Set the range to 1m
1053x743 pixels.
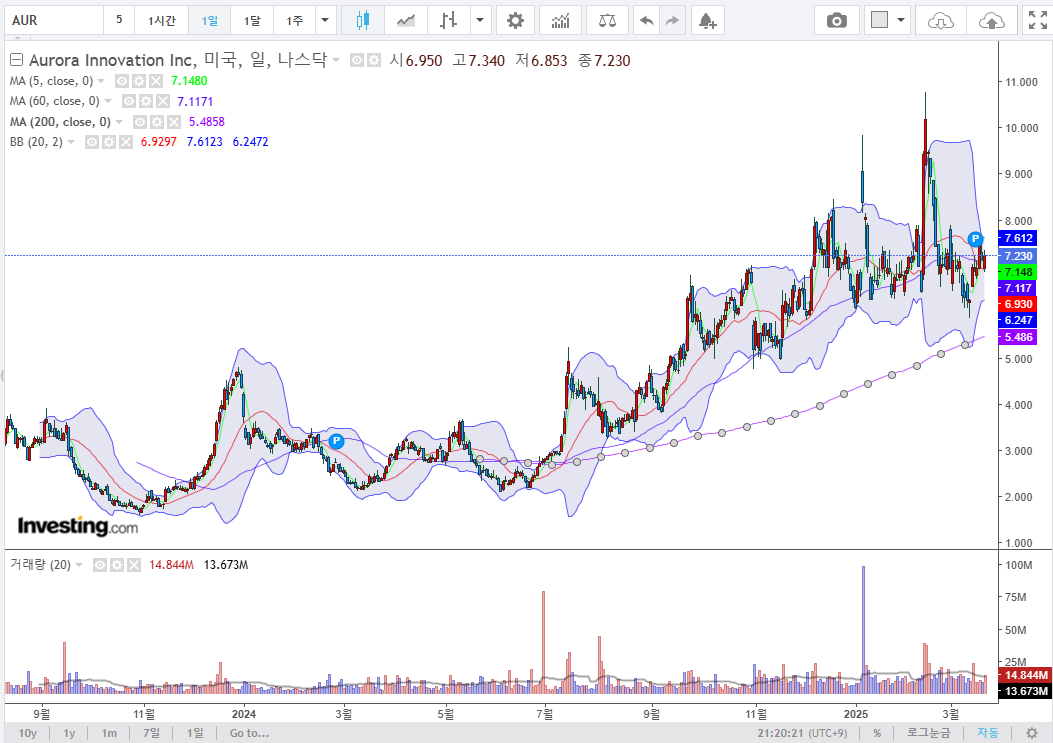pos(109,733)
